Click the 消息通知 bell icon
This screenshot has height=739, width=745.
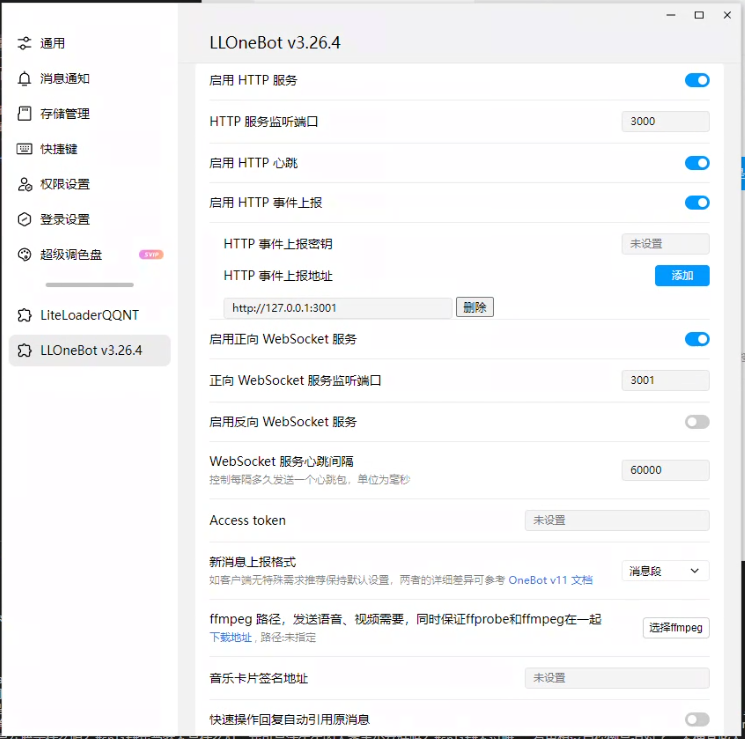[24, 78]
